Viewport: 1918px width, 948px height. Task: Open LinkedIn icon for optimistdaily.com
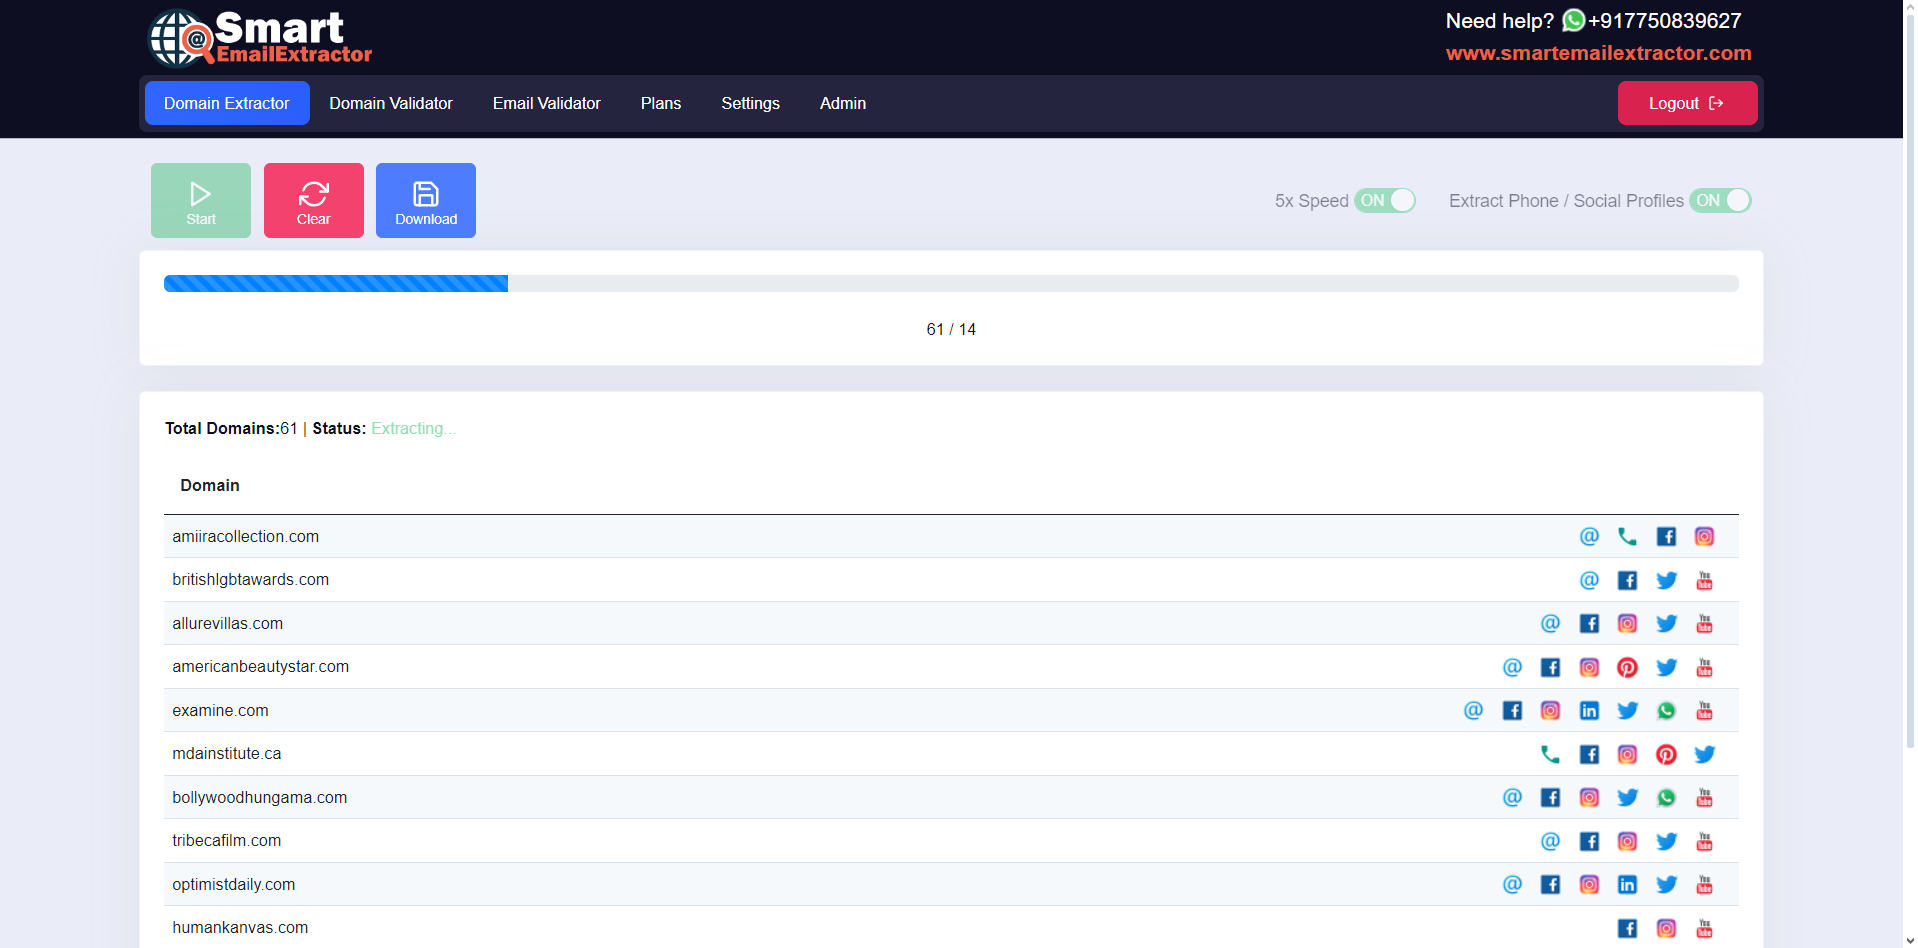coord(1627,885)
